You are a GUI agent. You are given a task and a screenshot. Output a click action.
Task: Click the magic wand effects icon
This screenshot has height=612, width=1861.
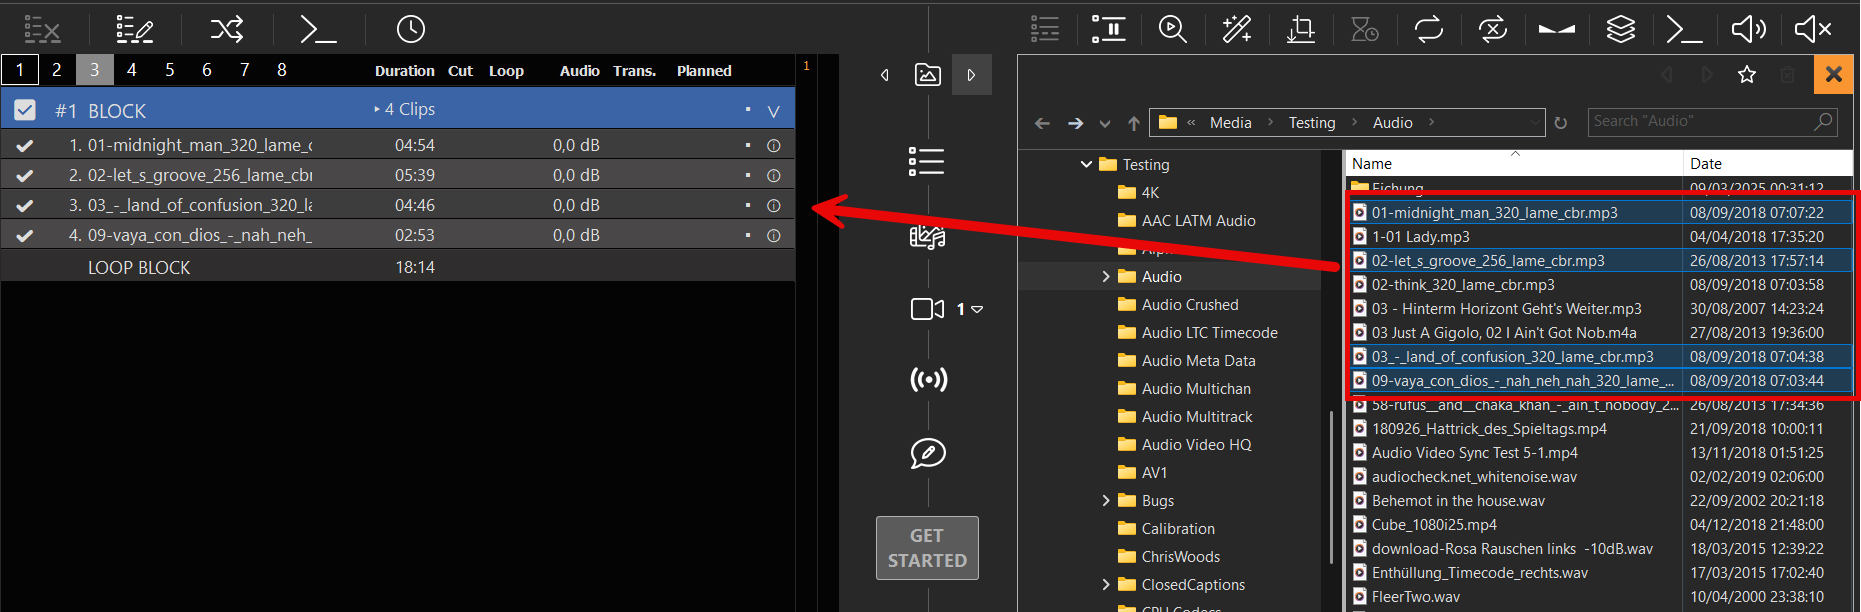(1237, 29)
